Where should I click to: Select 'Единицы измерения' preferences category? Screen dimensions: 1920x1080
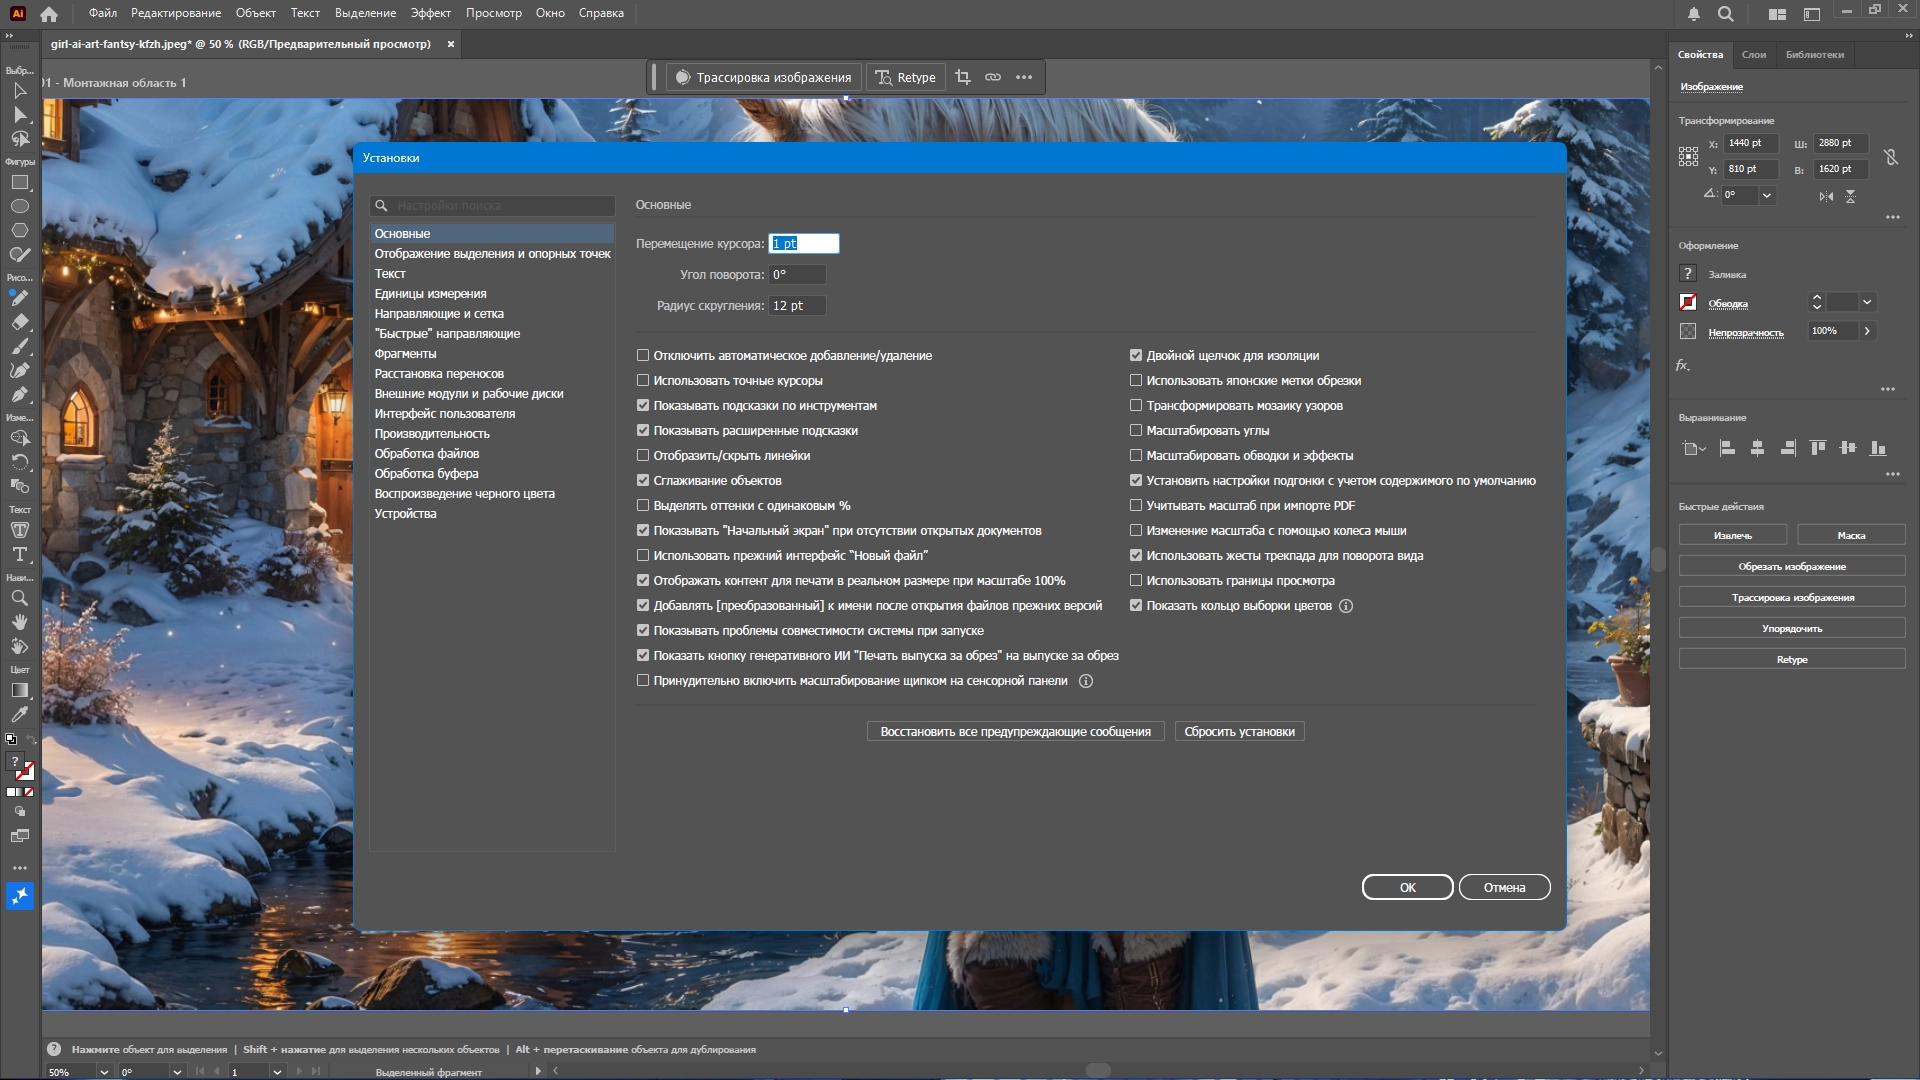430,294
